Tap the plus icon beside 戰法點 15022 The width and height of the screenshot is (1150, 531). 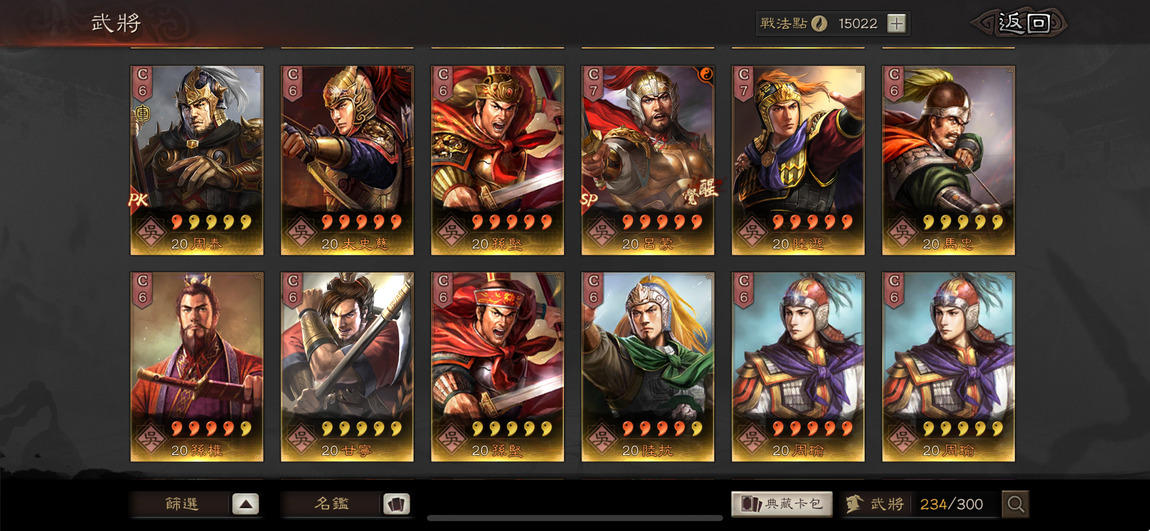coord(896,23)
